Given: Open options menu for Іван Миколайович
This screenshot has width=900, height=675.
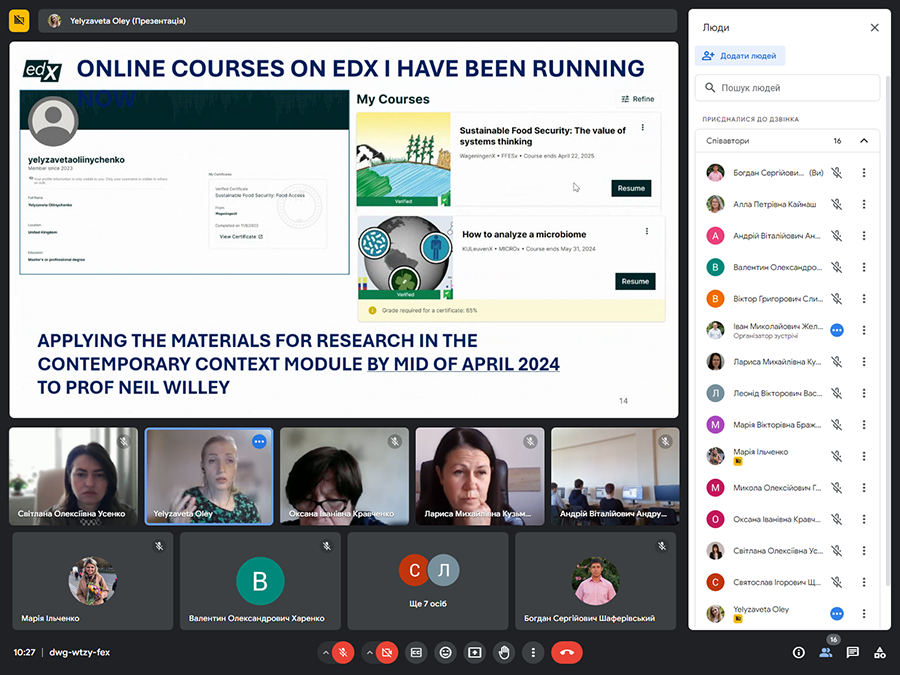Looking at the screenshot, I should pos(864,330).
